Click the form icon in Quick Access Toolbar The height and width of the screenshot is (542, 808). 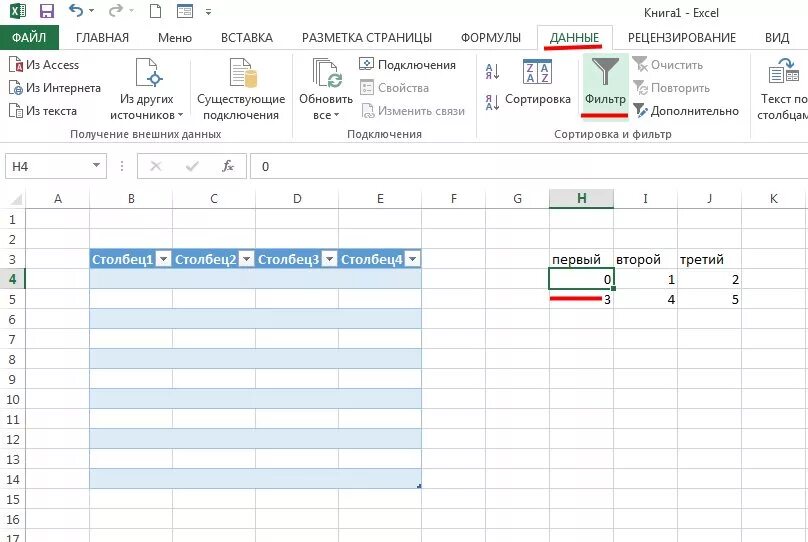tap(184, 11)
